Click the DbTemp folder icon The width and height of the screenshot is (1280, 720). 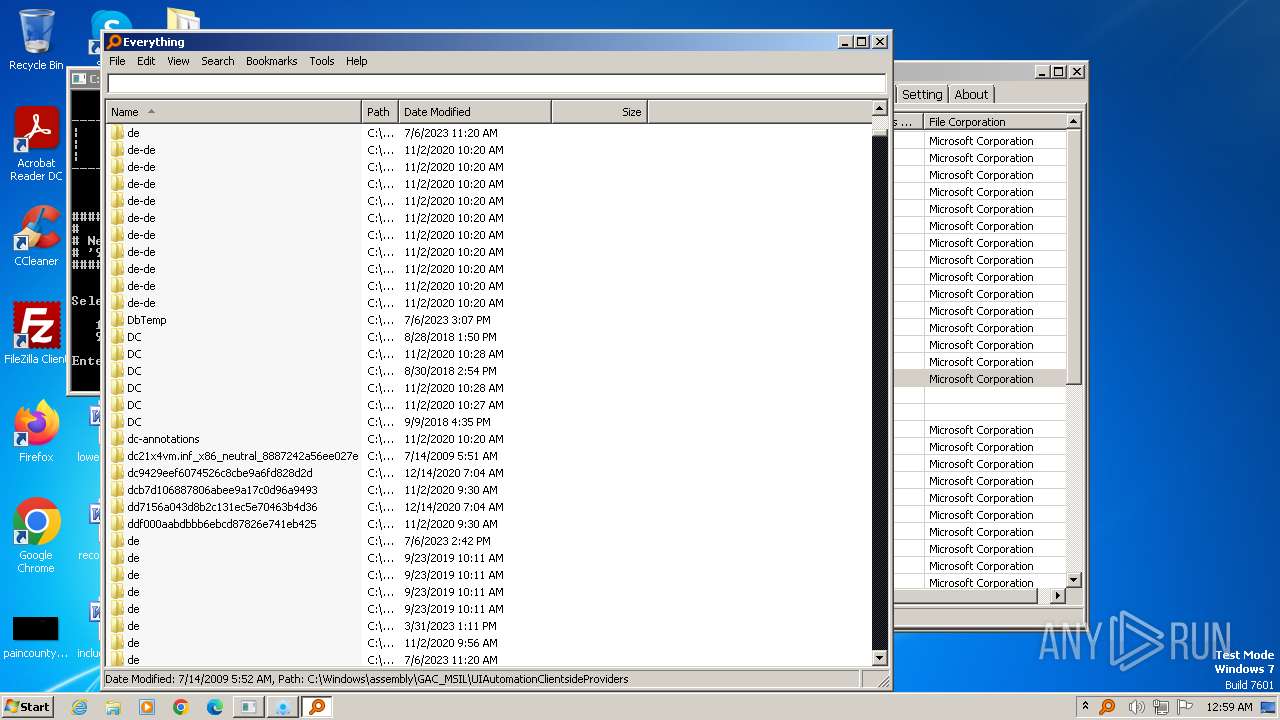(117, 320)
